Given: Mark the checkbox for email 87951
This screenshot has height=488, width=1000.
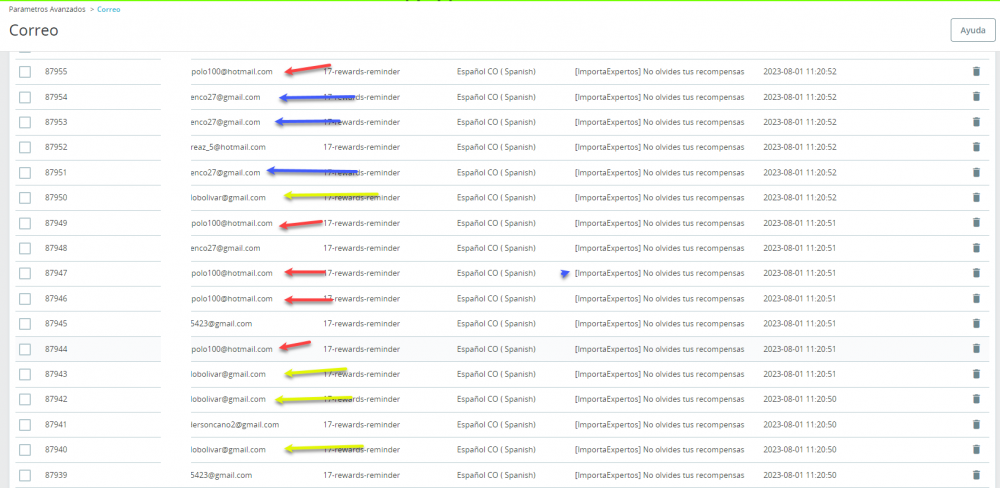Looking at the screenshot, I should click(25, 173).
